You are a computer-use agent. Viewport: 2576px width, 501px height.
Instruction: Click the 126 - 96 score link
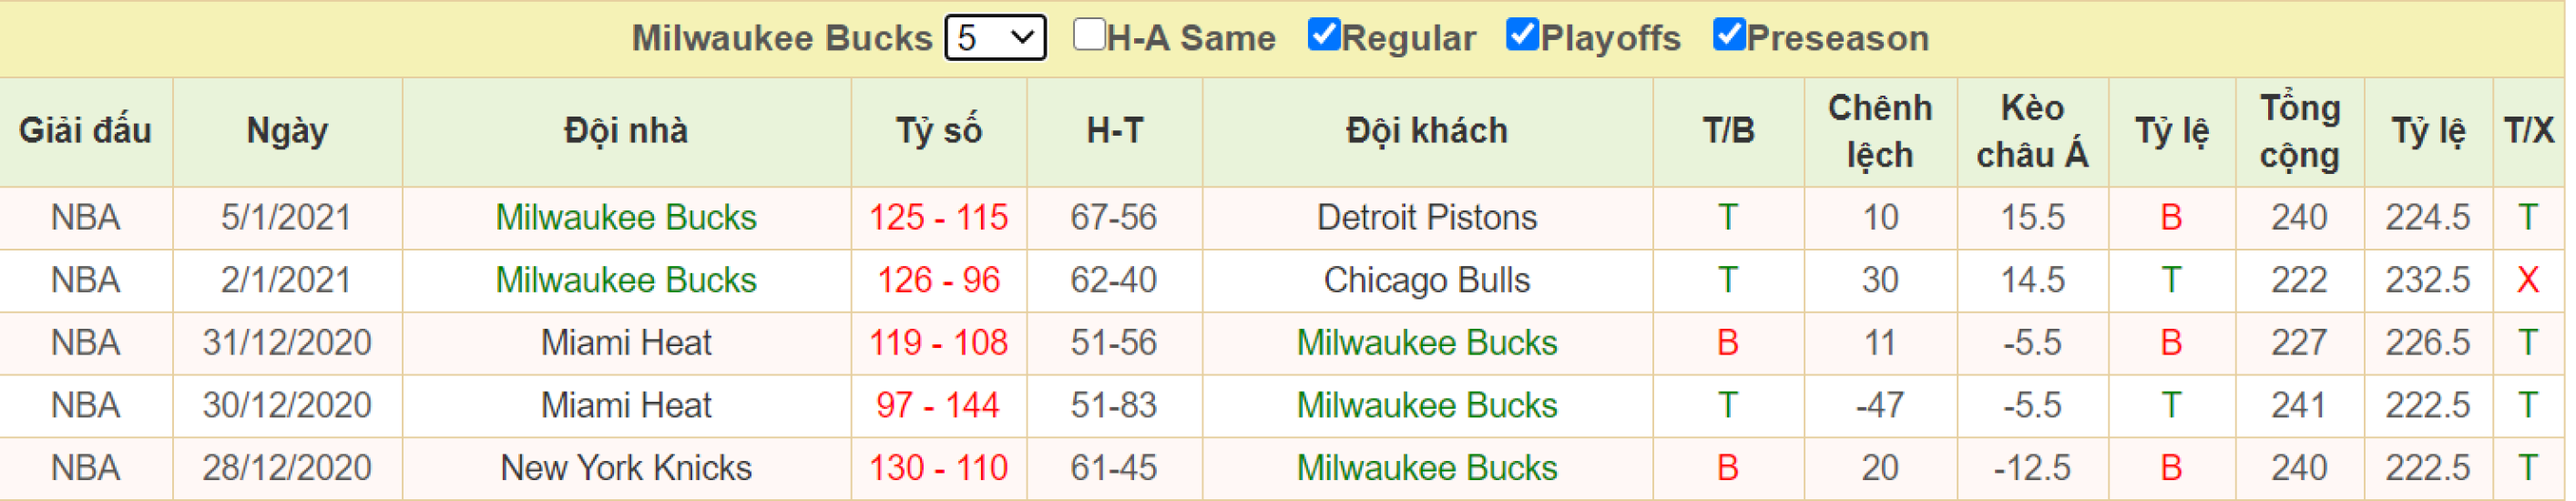point(938,280)
